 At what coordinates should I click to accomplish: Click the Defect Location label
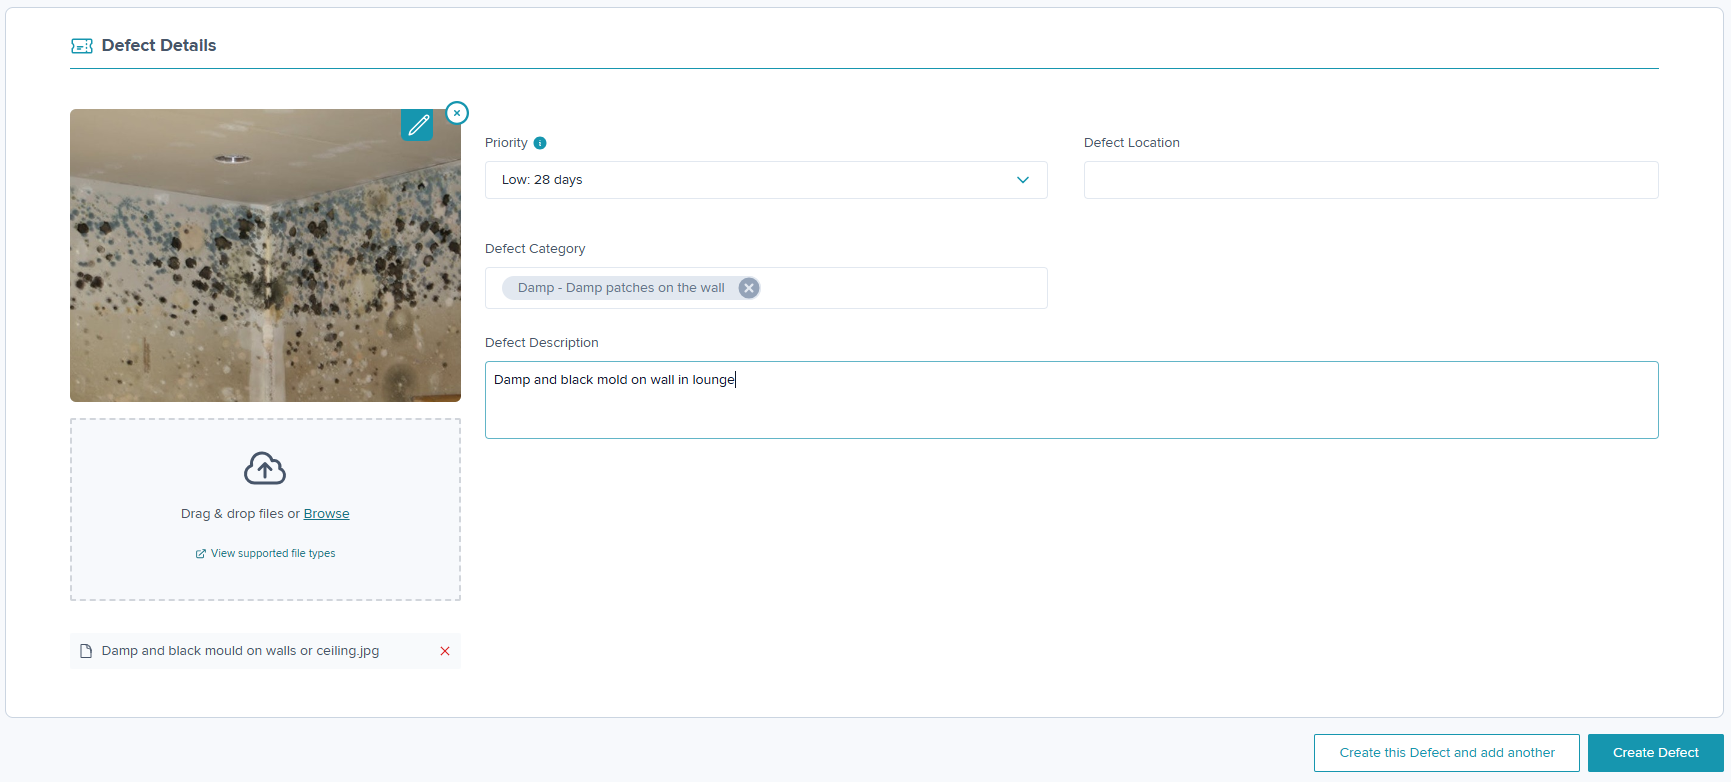[x=1132, y=143]
